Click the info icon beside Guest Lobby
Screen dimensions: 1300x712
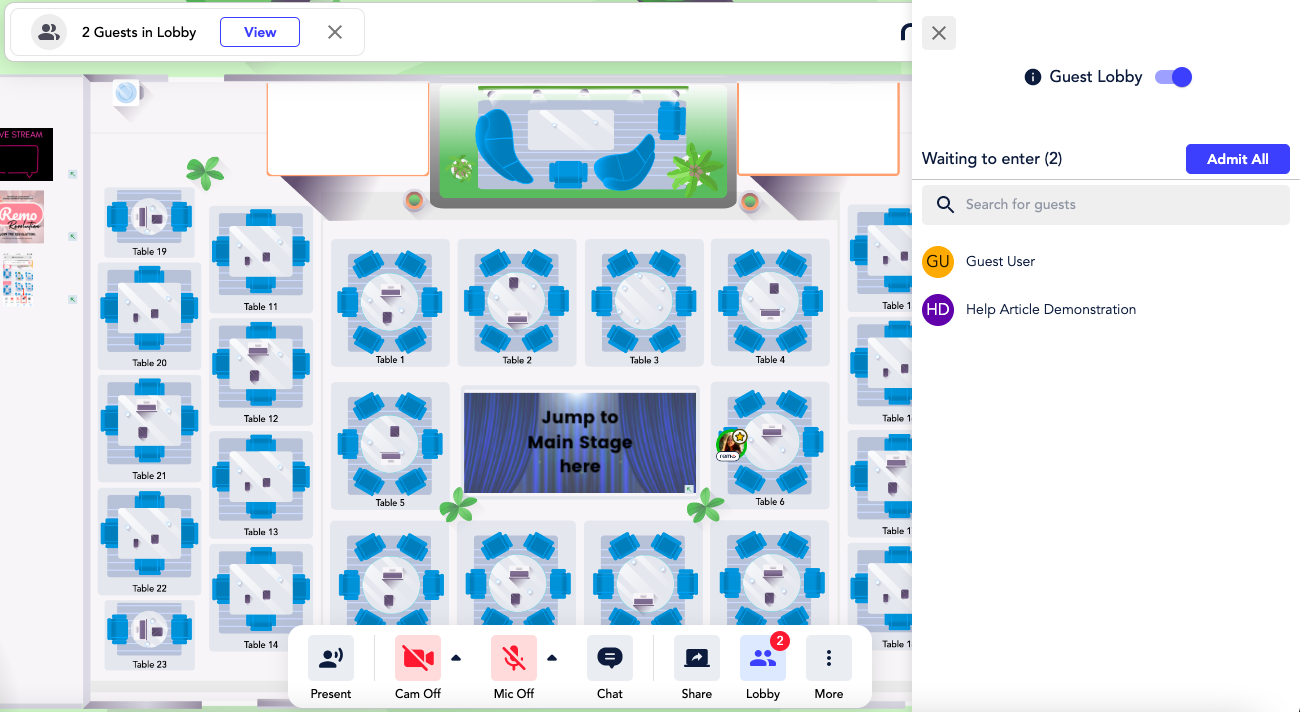1032,76
